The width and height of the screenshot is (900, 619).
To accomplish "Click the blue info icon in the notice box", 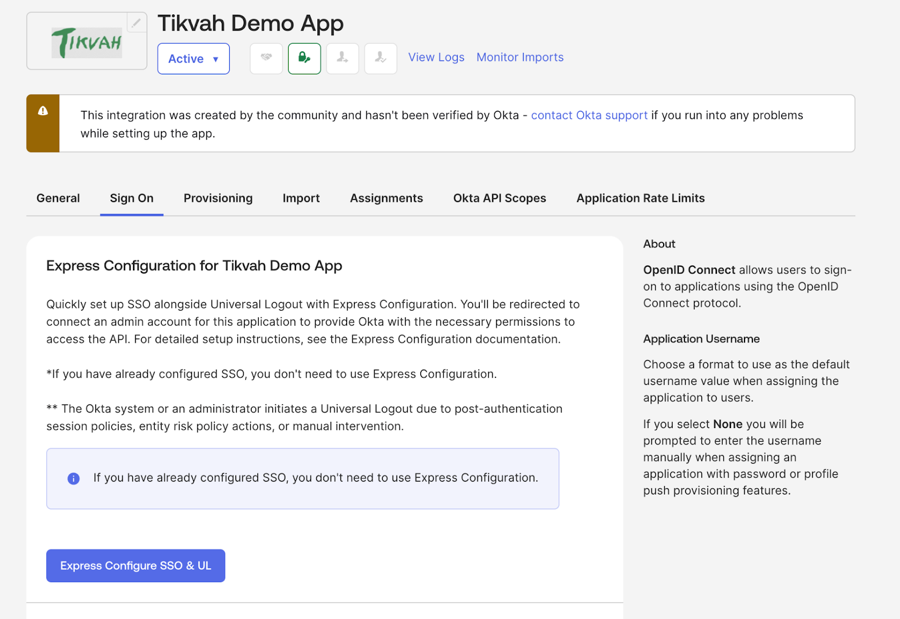I will (x=72, y=478).
